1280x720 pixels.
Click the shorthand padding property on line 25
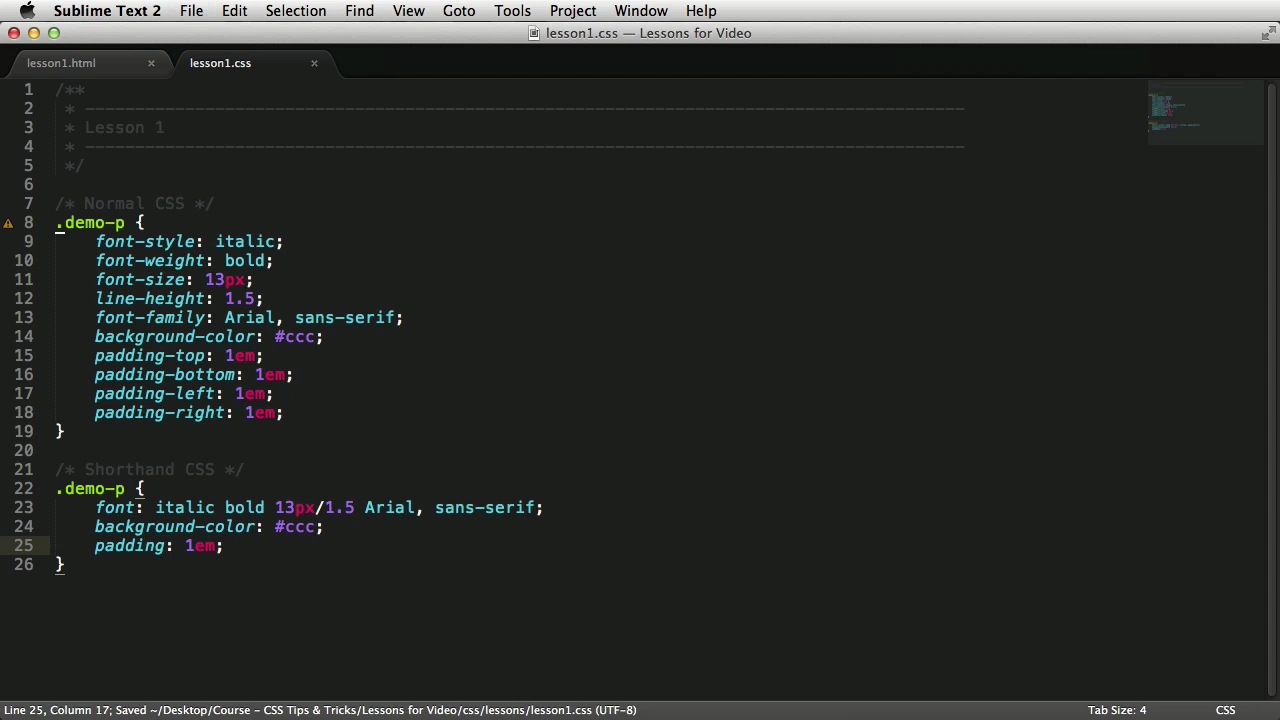click(130, 546)
